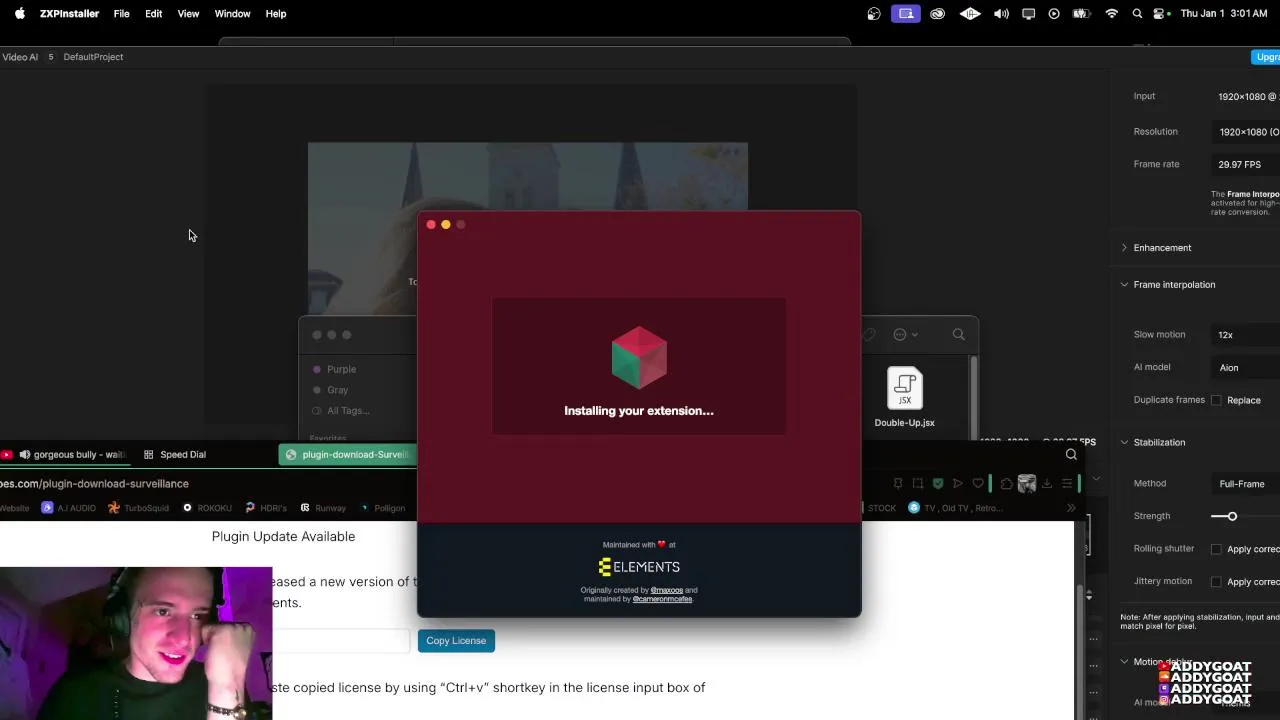Open All Tags in Finder sidebar
The height and width of the screenshot is (720, 1280).
(347, 411)
